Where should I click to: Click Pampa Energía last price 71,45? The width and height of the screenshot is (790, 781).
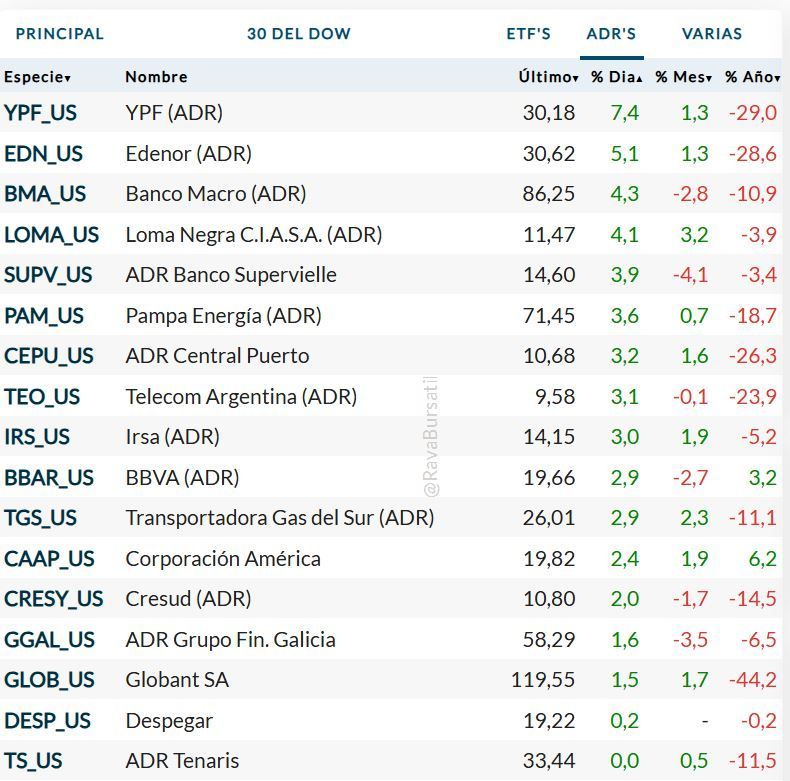[549, 316]
